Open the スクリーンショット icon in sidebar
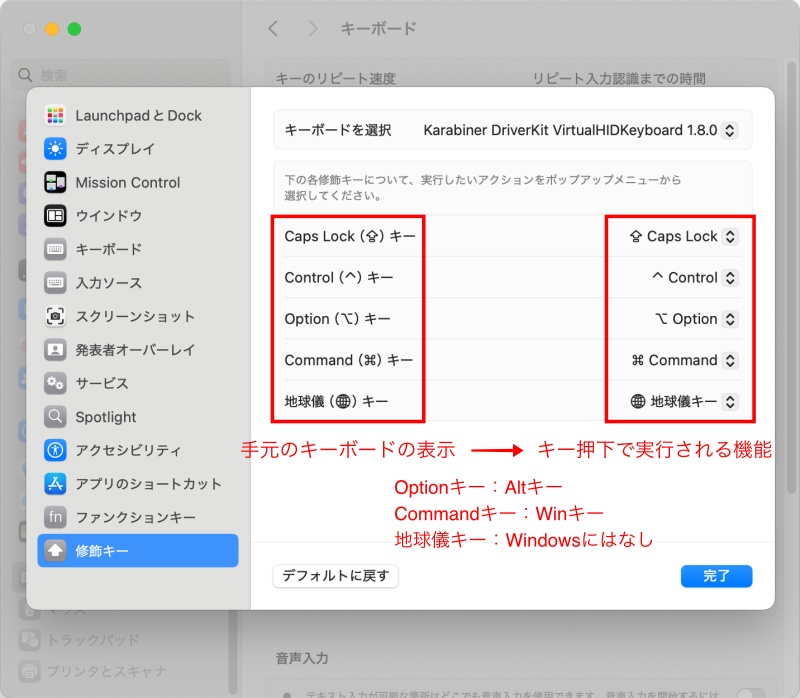 (x=56, y=317)
